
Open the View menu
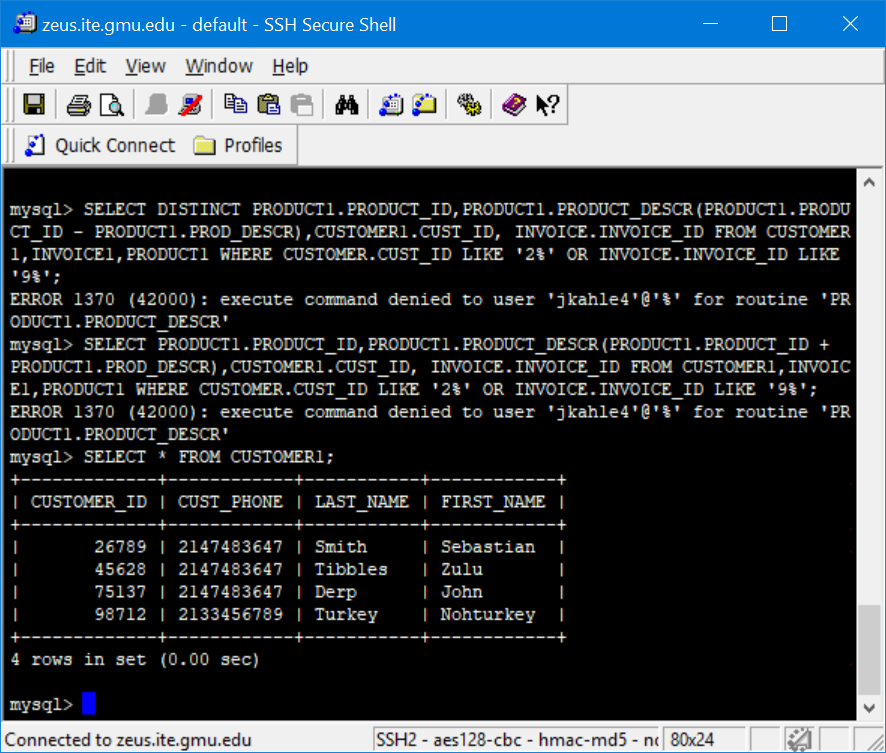(x=145, y=66)
